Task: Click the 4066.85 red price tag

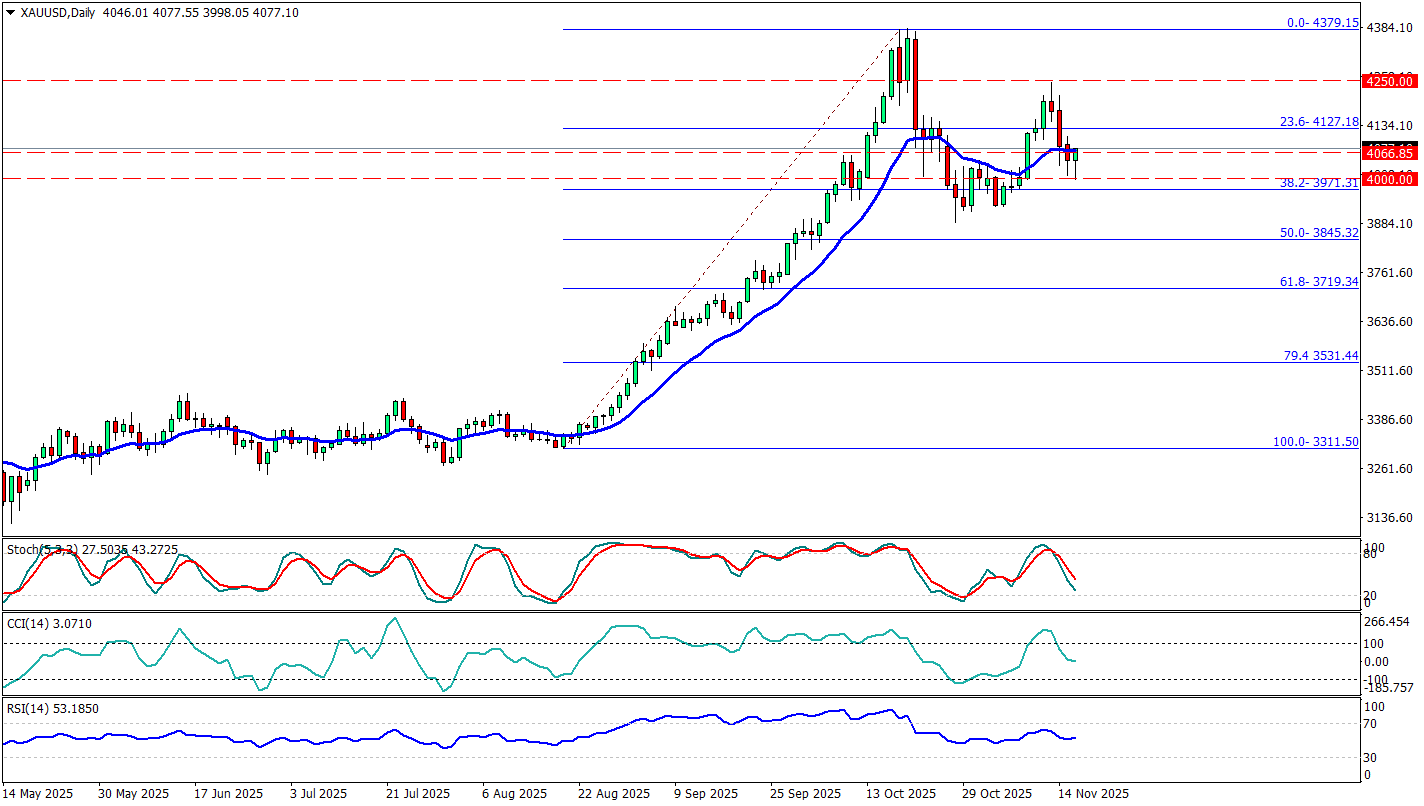Action: [x=1390, y=154]
